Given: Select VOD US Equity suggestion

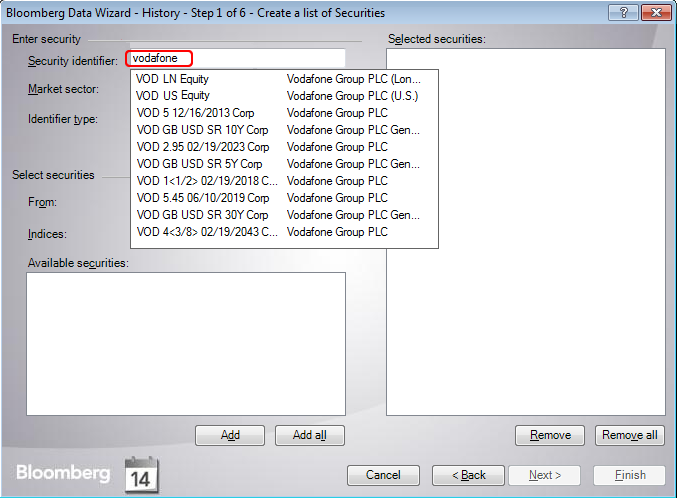Looking at the screenshot, I should tap(284, 96).
